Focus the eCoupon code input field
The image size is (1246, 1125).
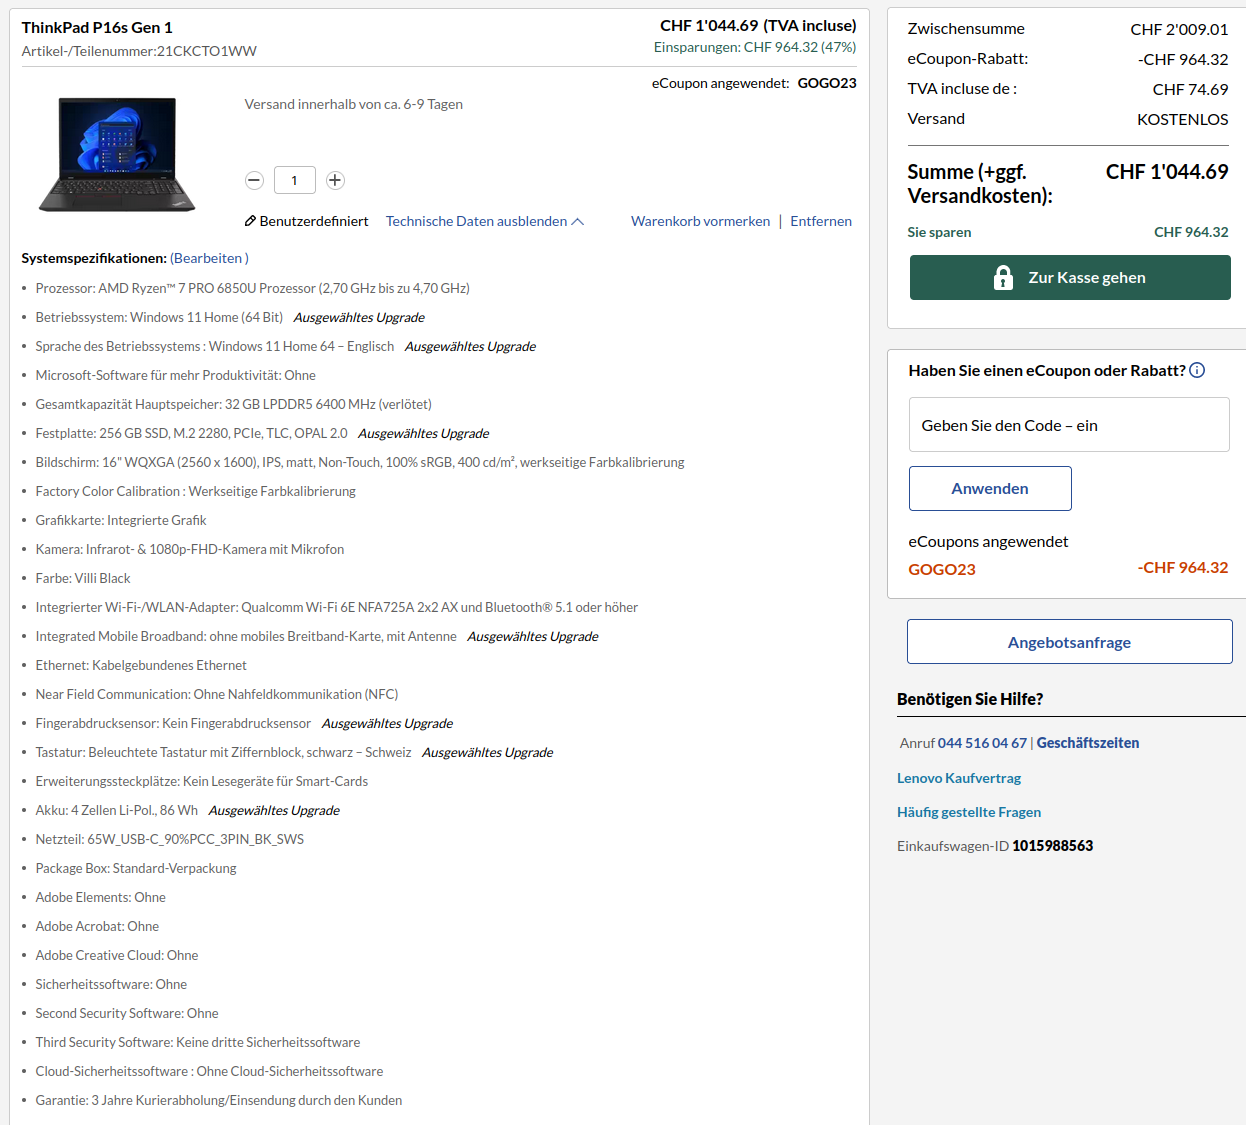pos(1068,425)
